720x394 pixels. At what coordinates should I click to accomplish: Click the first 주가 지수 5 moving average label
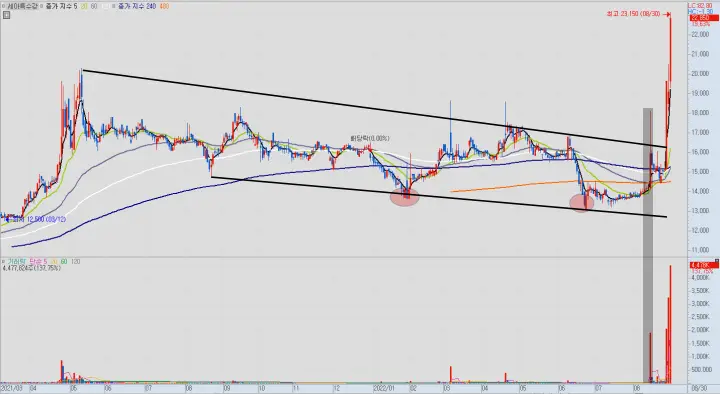pyautogui.click(x=61, y=6)
